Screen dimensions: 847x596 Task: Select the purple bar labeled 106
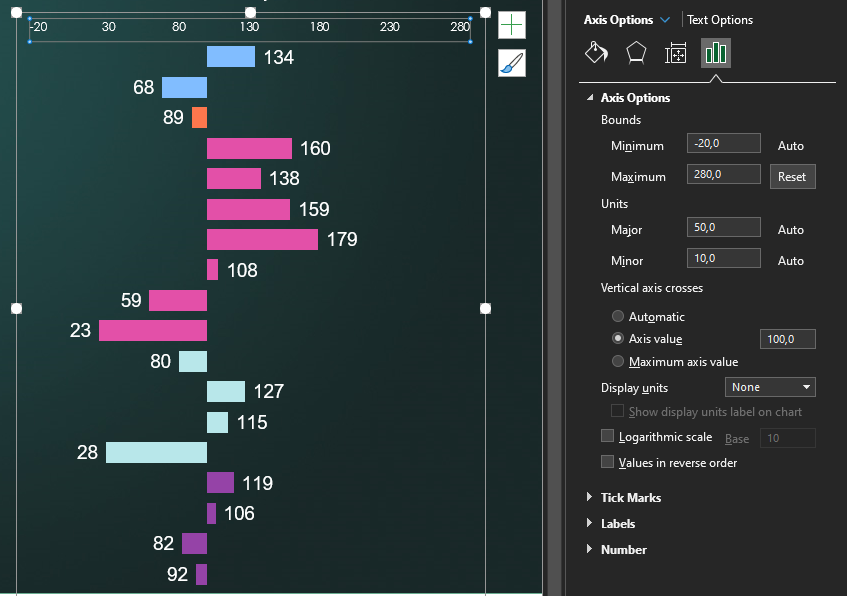211,513
